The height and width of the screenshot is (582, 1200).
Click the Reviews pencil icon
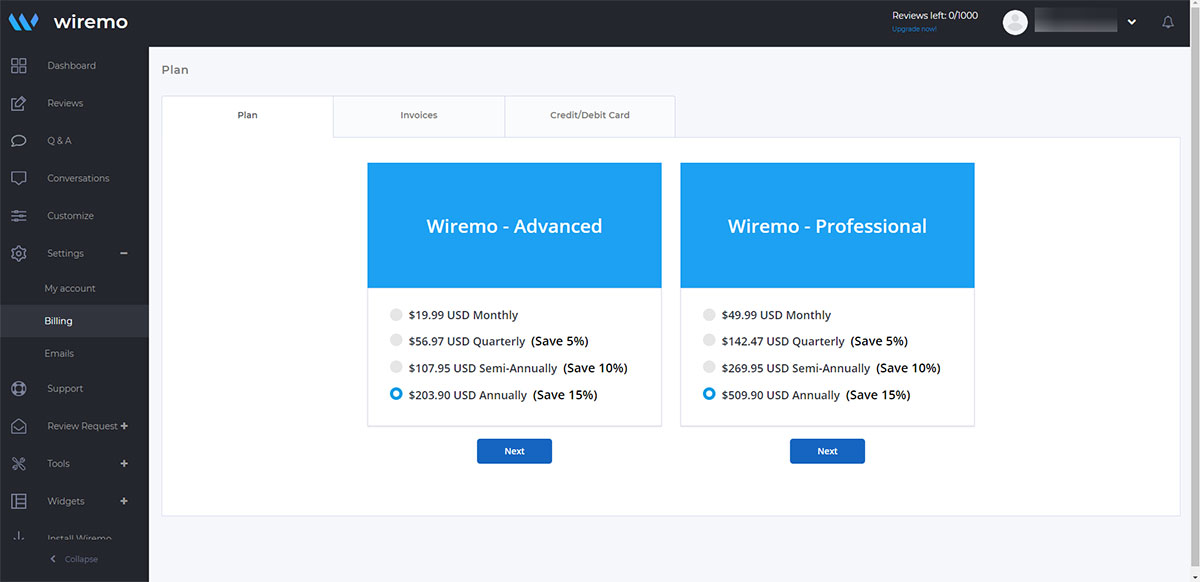[19, 103]
